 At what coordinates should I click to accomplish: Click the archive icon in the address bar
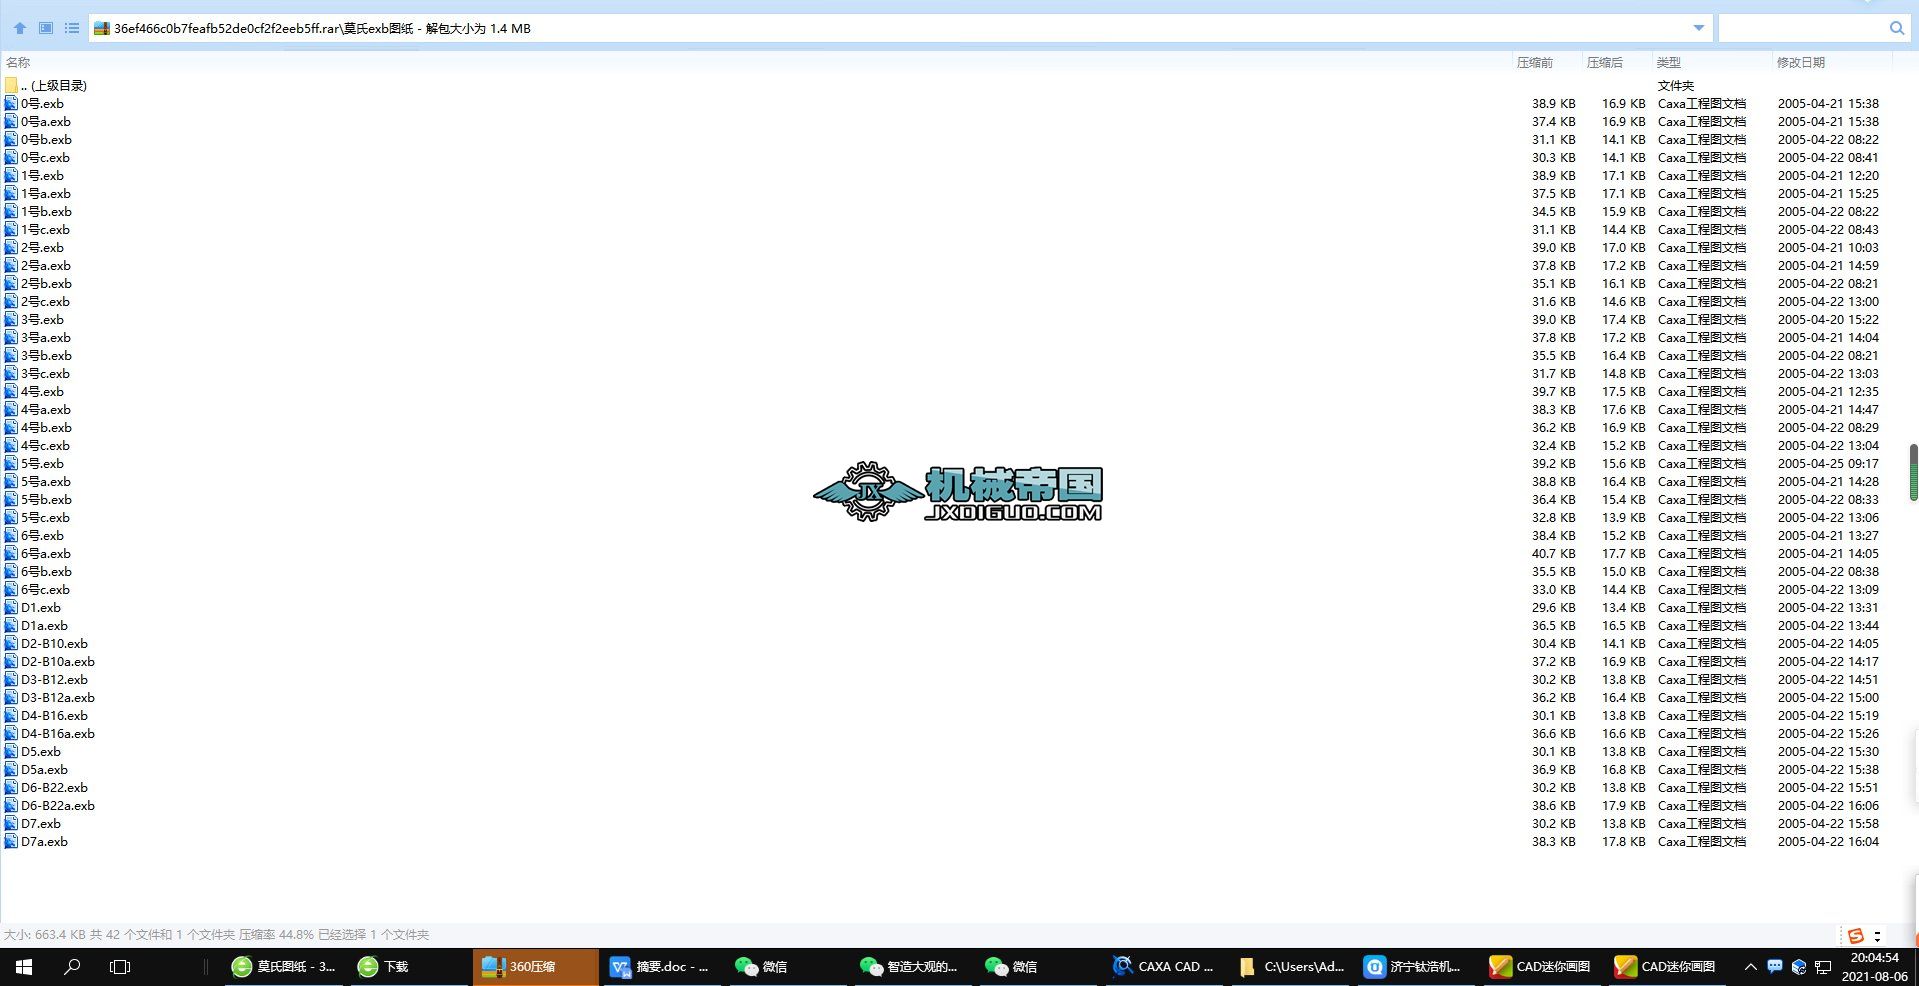click(x=102, y=29)
